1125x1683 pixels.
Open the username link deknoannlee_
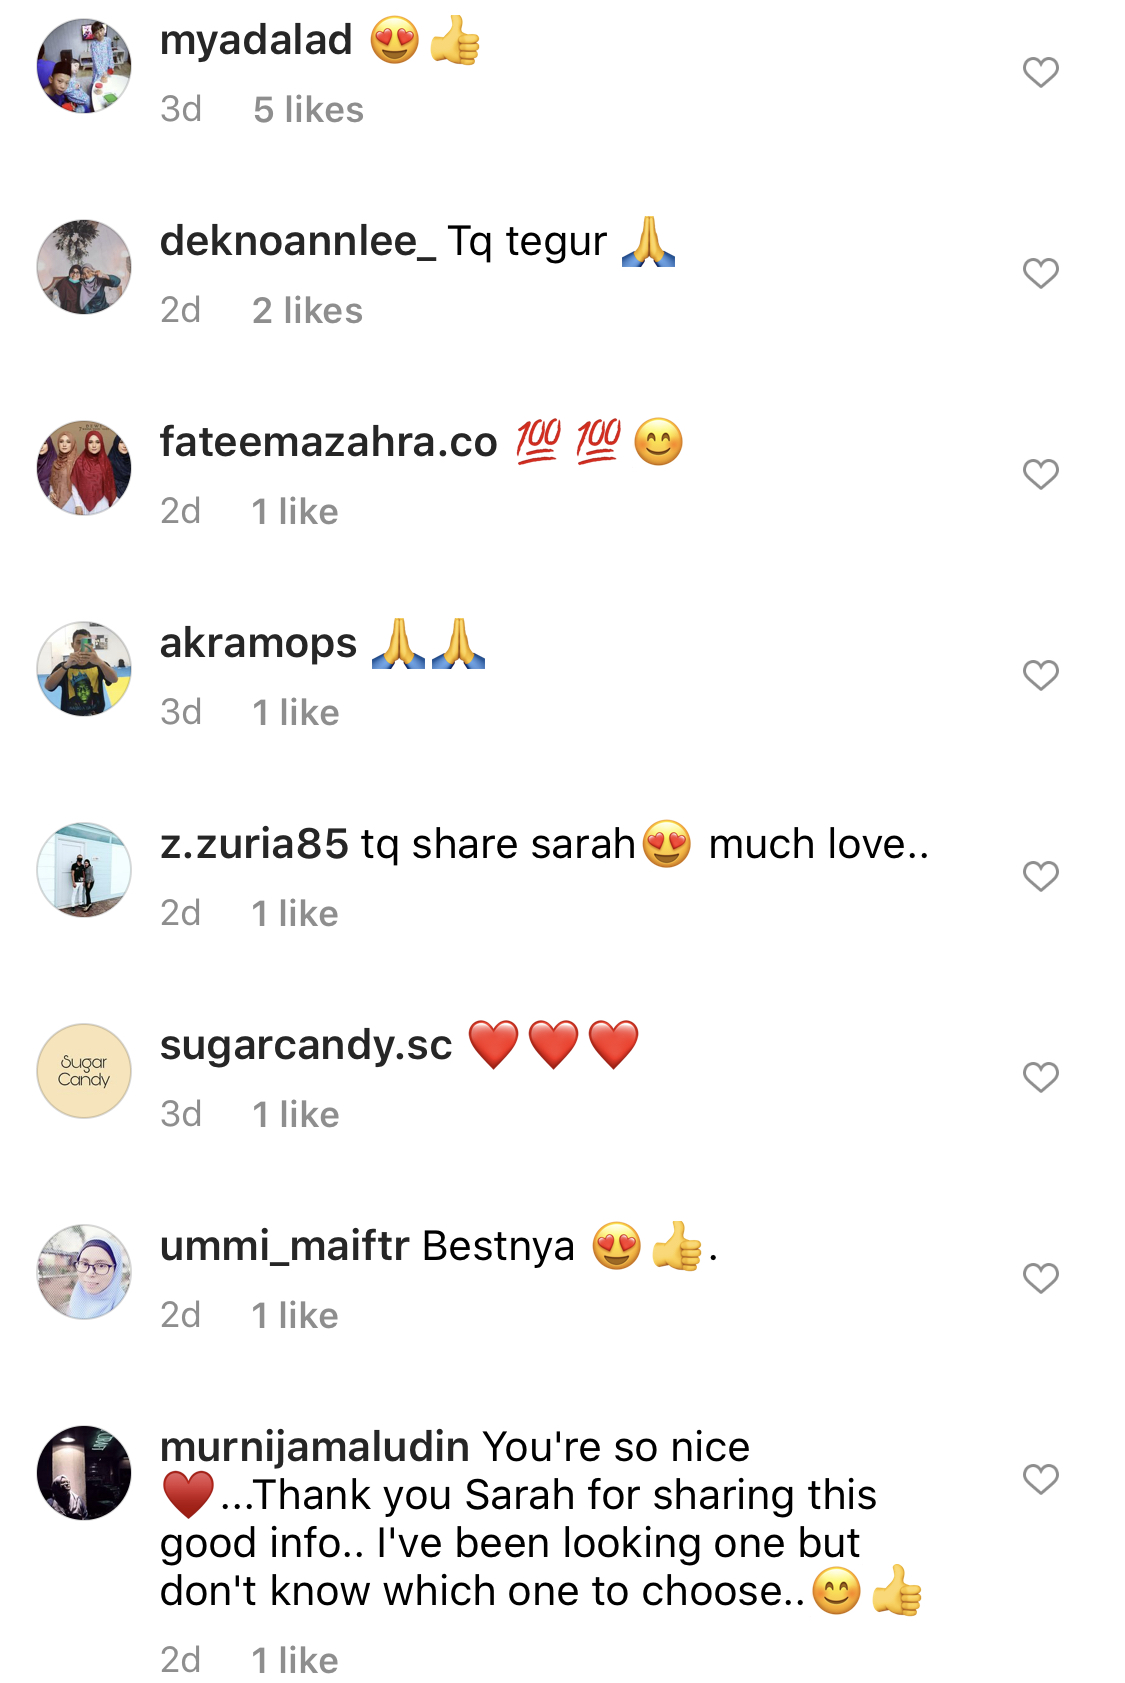(x=298, y=242)
